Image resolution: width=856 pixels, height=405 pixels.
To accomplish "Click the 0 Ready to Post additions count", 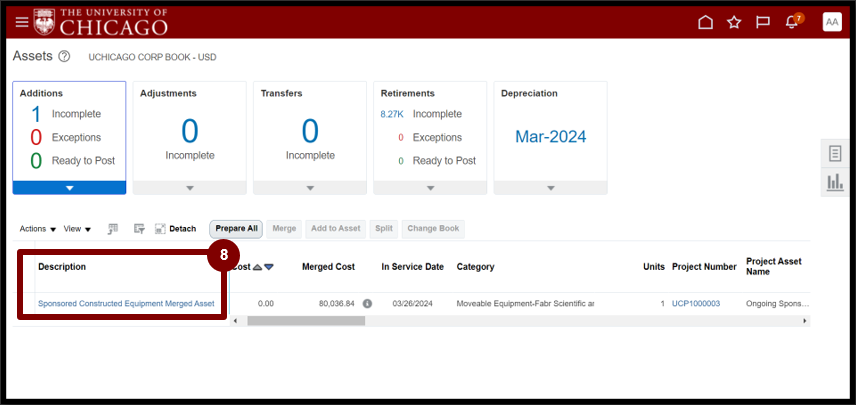I will (x=36, y=161).
